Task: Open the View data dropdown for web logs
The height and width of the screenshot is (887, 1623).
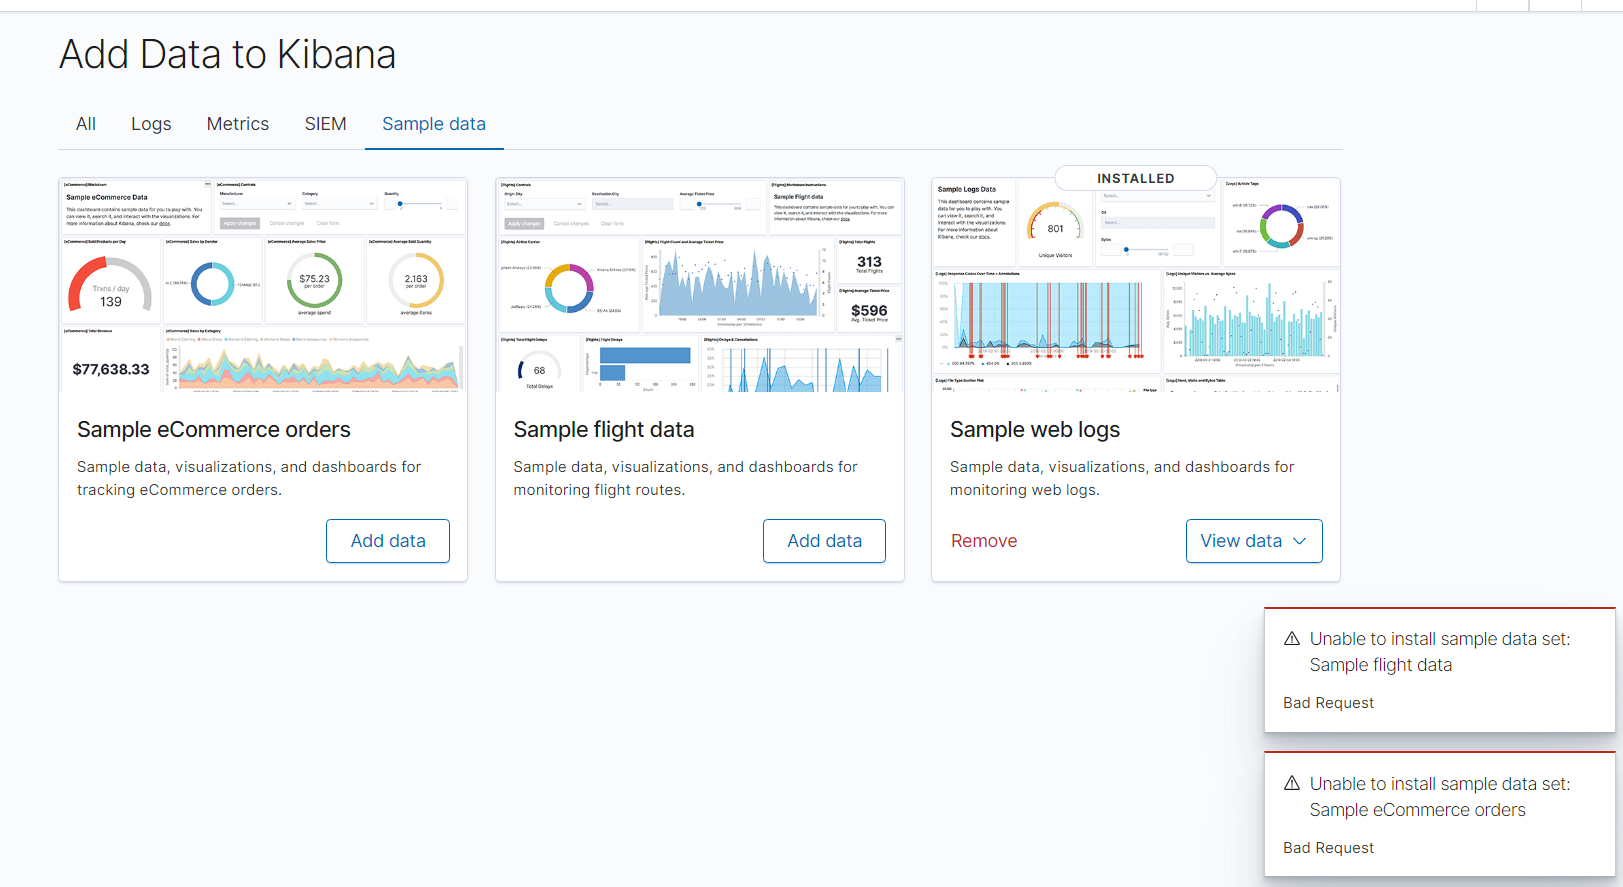Action: pyautogui.click(x=1254, y=541)
